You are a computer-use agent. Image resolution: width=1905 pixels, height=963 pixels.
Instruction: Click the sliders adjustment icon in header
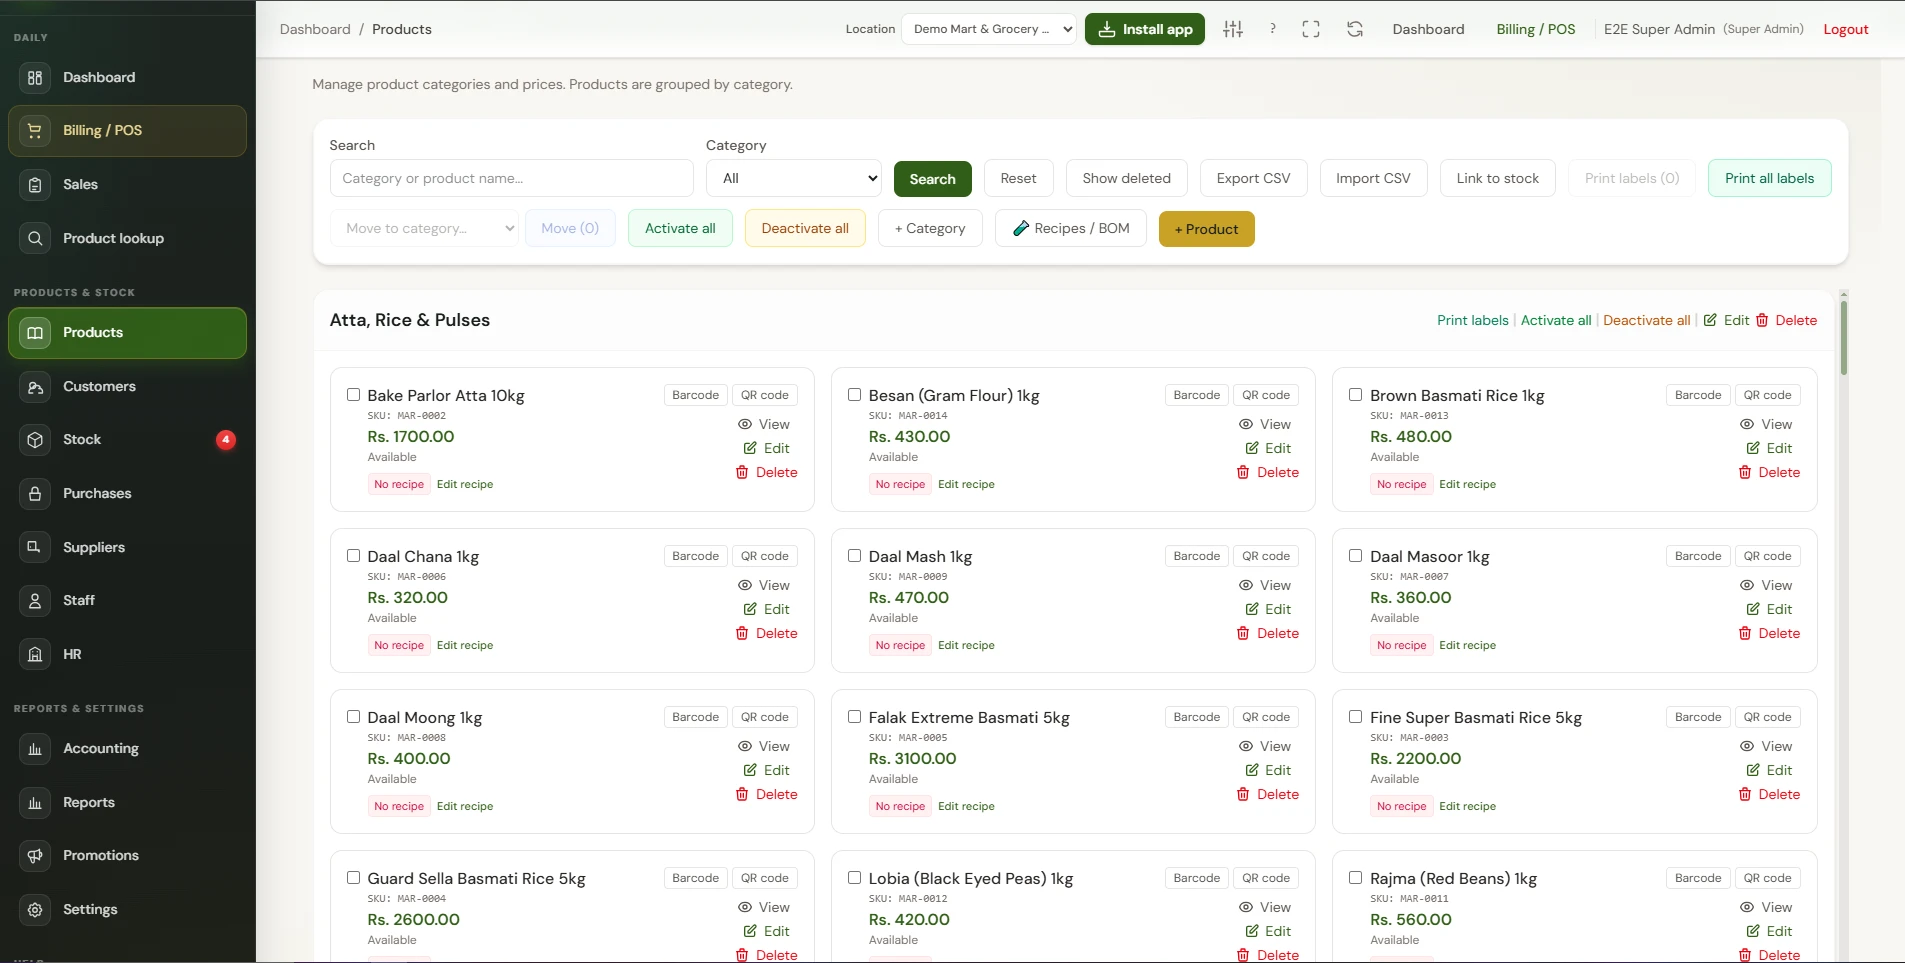1233,29
